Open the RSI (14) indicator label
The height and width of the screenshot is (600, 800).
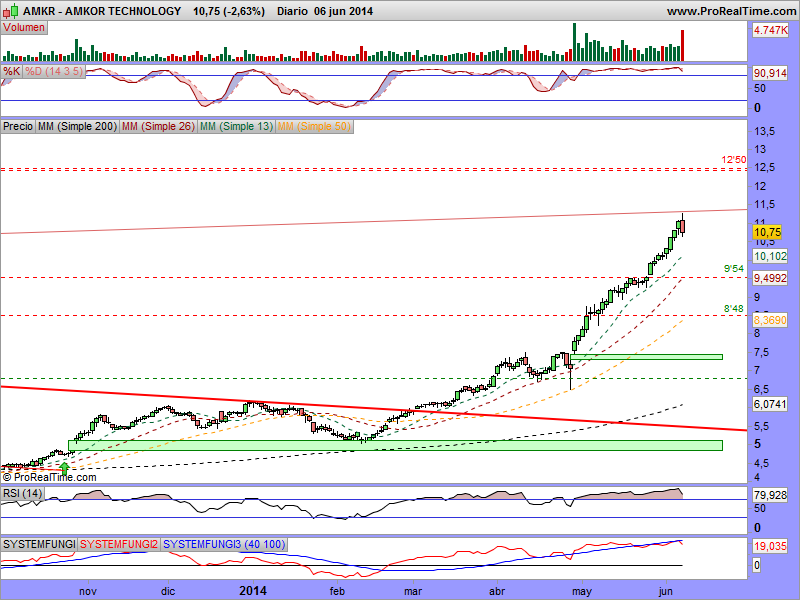[22, 493]
